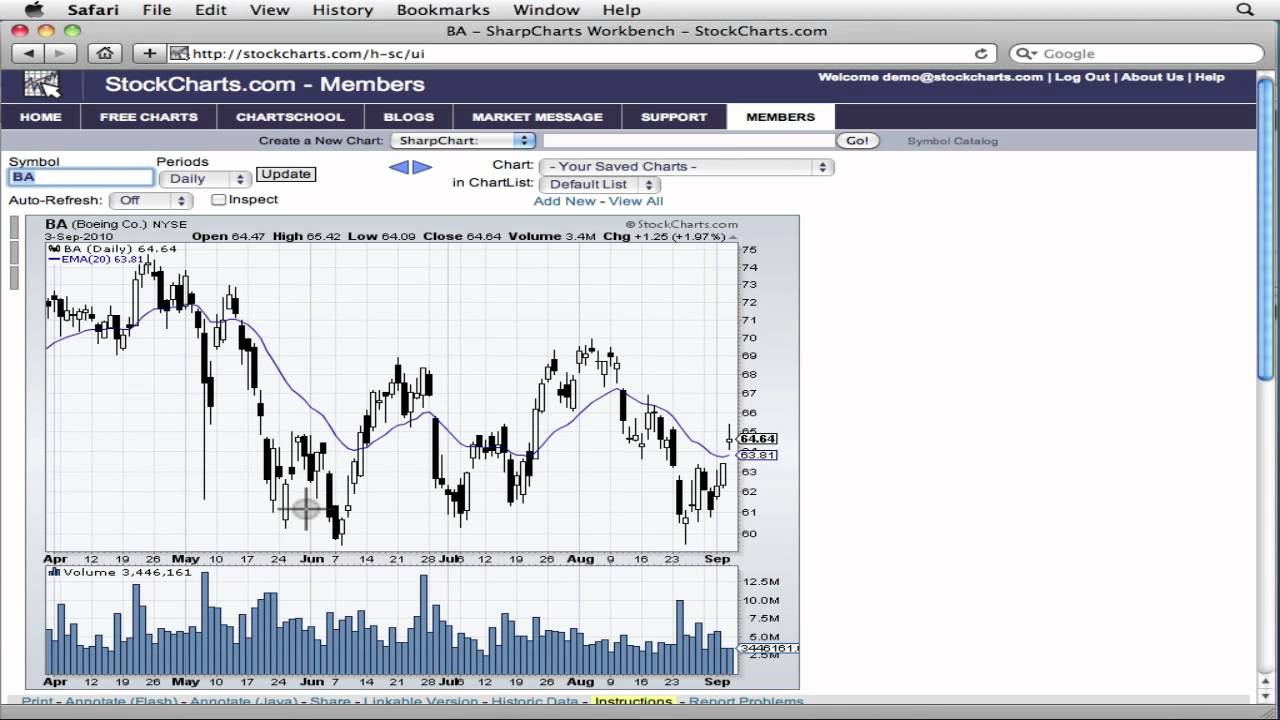Click the StockCharts logo icon
Screen dimensions: 1280x720
coord(42,84)
